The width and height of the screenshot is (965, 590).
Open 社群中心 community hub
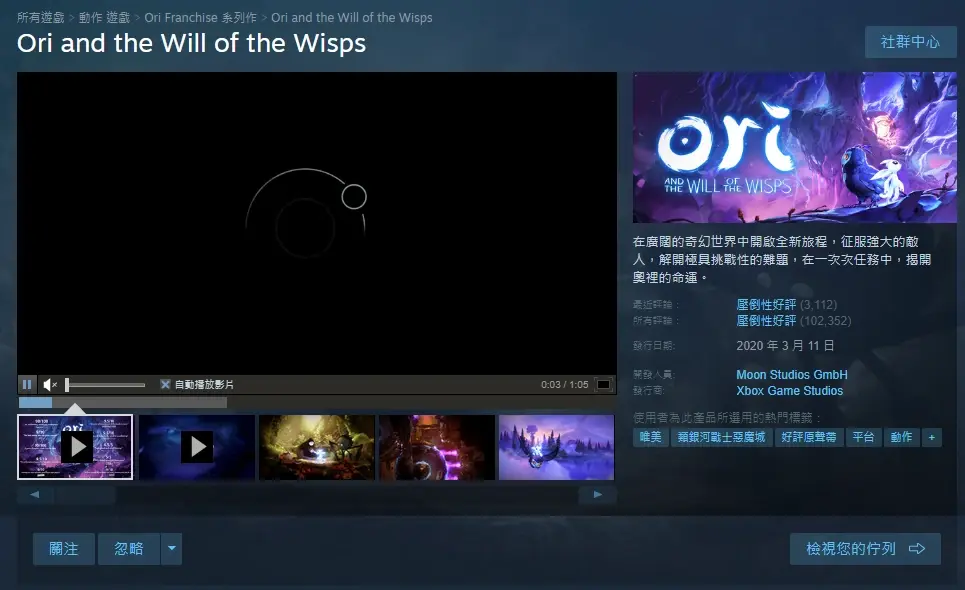(910, 42)
